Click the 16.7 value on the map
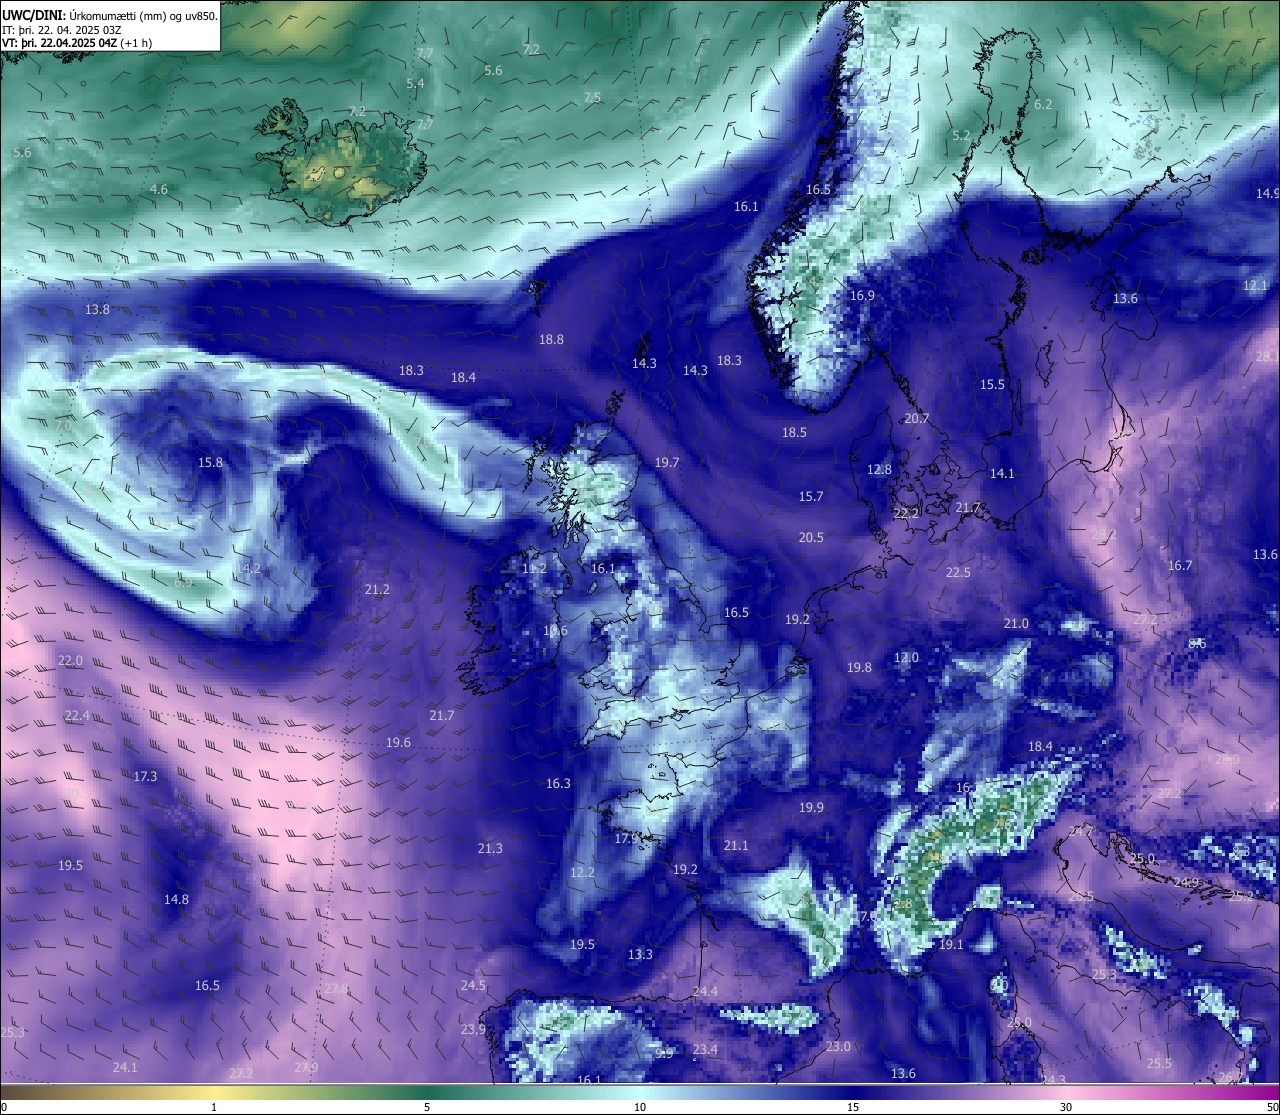The image size is (1280, 1115). click(x=1180, y=566)
